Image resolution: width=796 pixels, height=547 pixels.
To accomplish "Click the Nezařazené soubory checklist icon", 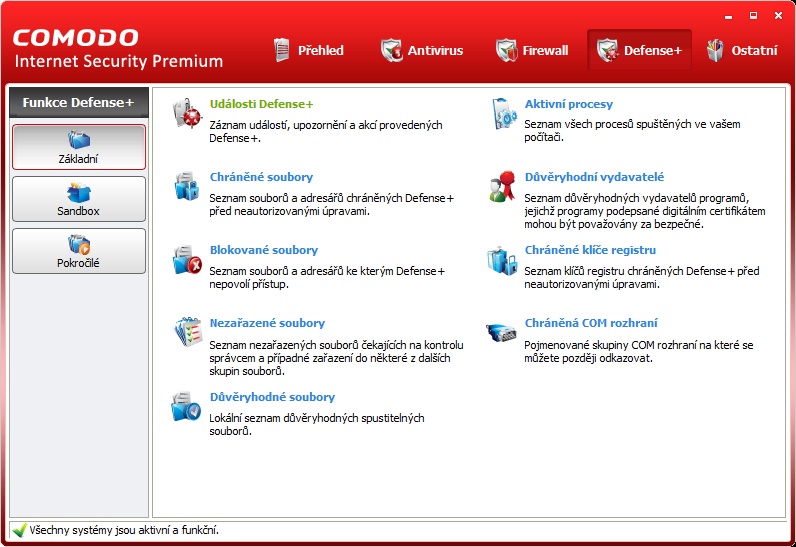I will (x=188, y=332).
